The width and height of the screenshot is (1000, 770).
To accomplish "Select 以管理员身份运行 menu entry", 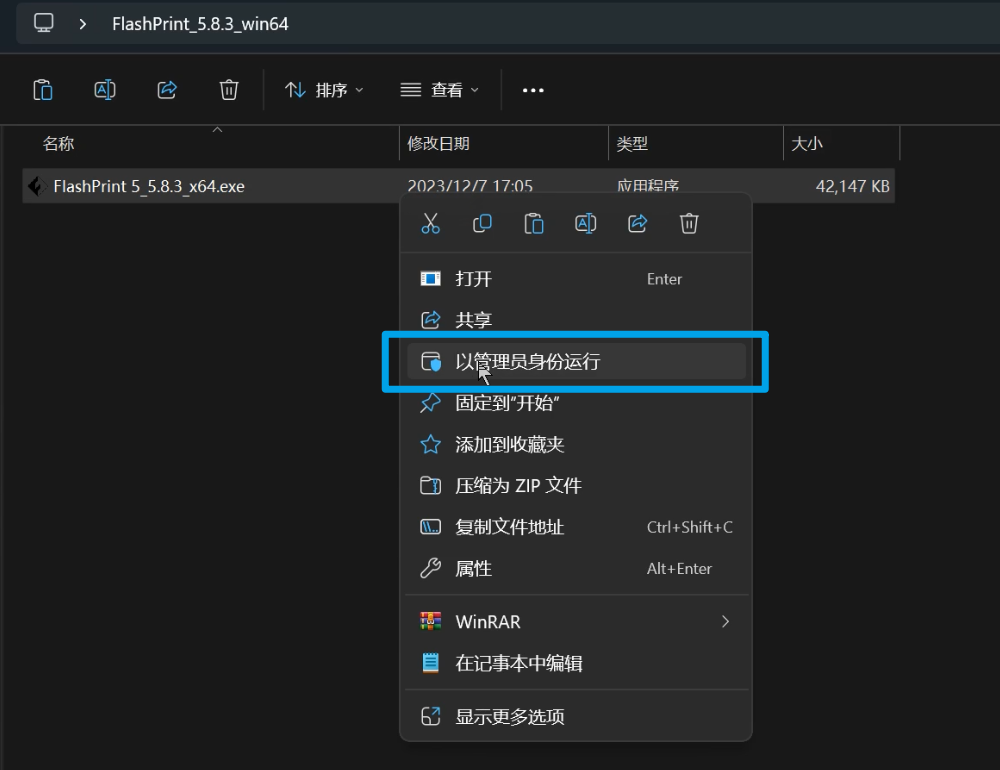I will click(577, 362).
